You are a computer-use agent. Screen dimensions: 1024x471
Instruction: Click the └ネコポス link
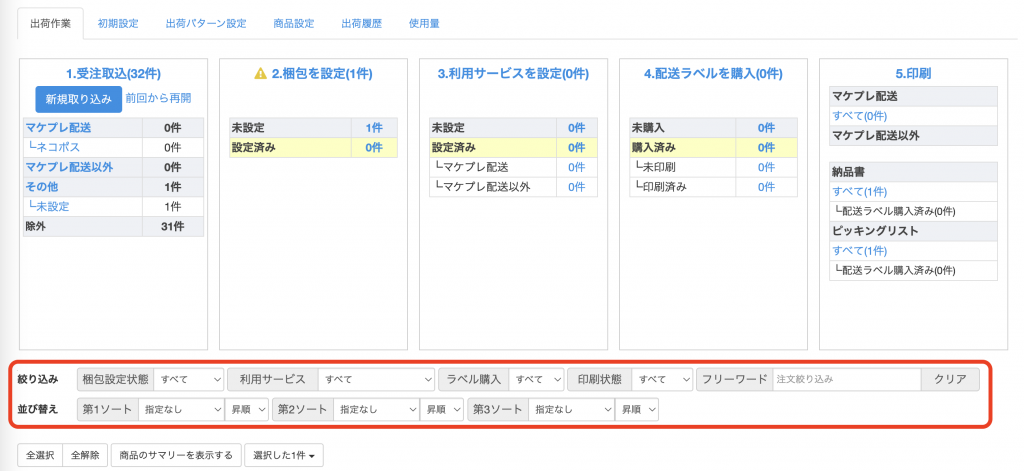coord(54,148)
